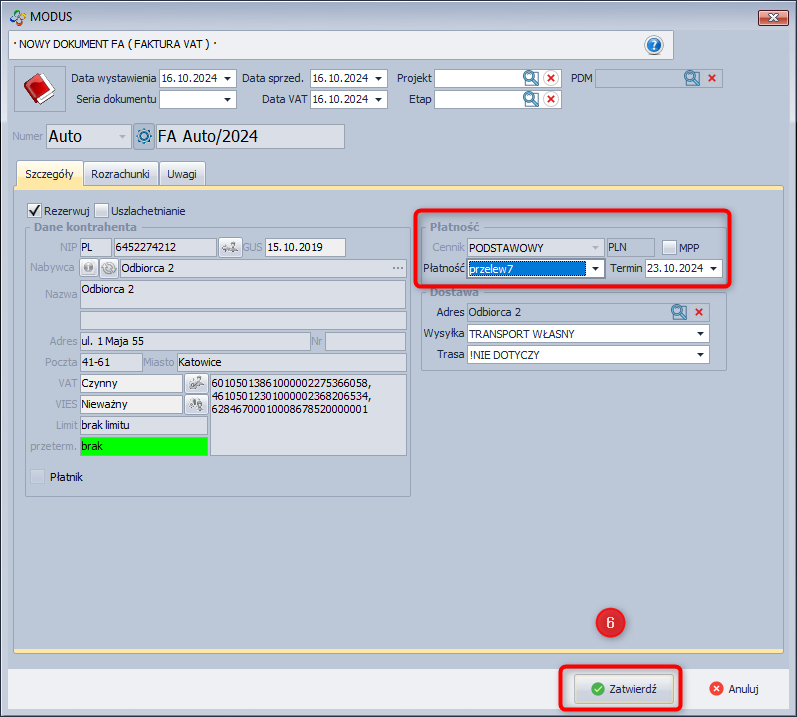Click the GUS lookup icon next to NIP
797x717 pixels.
tap(231, 247)
